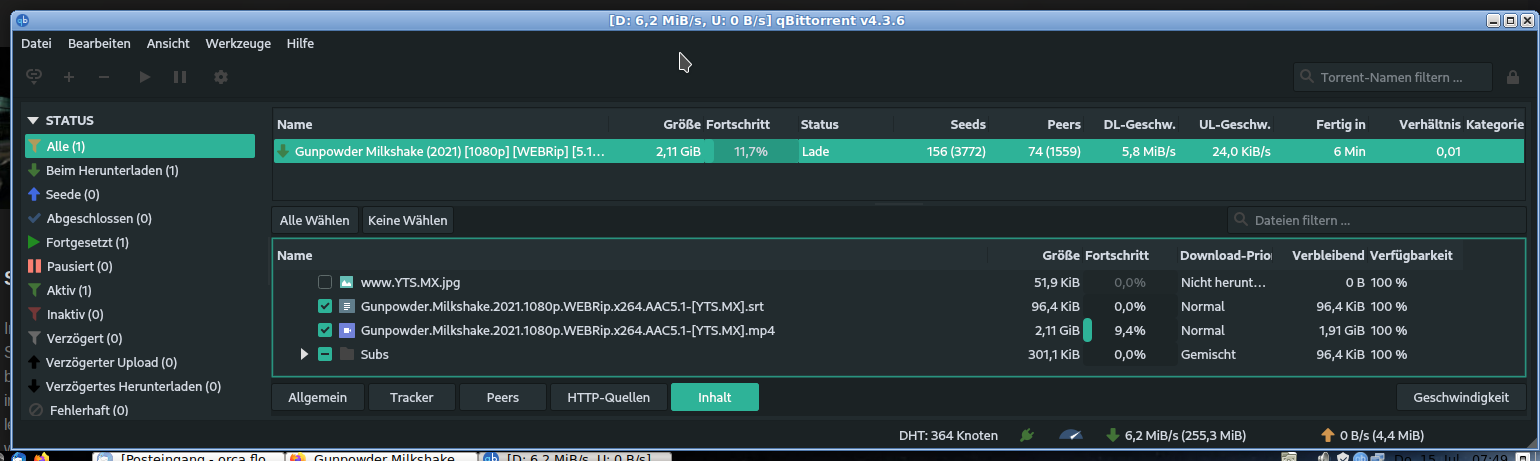Click the lock icon beside the torrent filter
Screen dimensions: 1540x461
(1514, 77)
